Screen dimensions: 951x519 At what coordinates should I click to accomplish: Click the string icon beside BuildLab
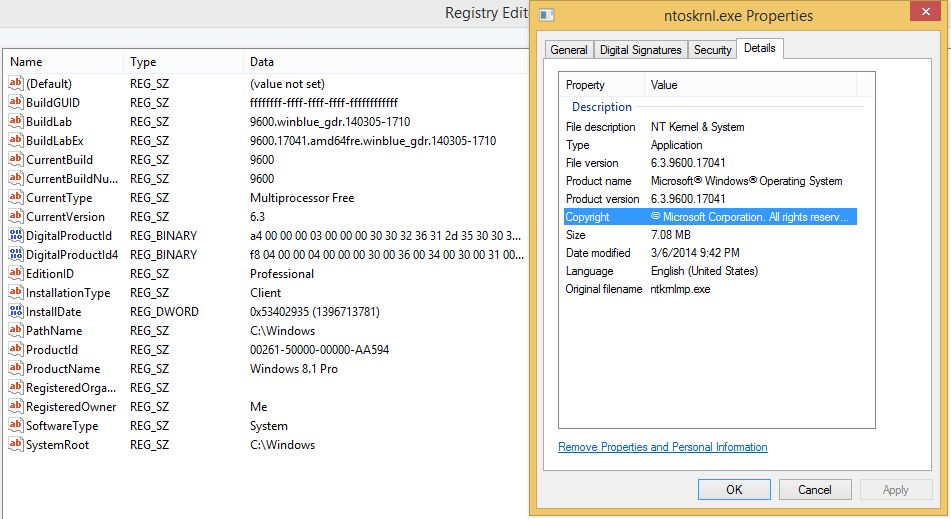[x=16, y=121]
